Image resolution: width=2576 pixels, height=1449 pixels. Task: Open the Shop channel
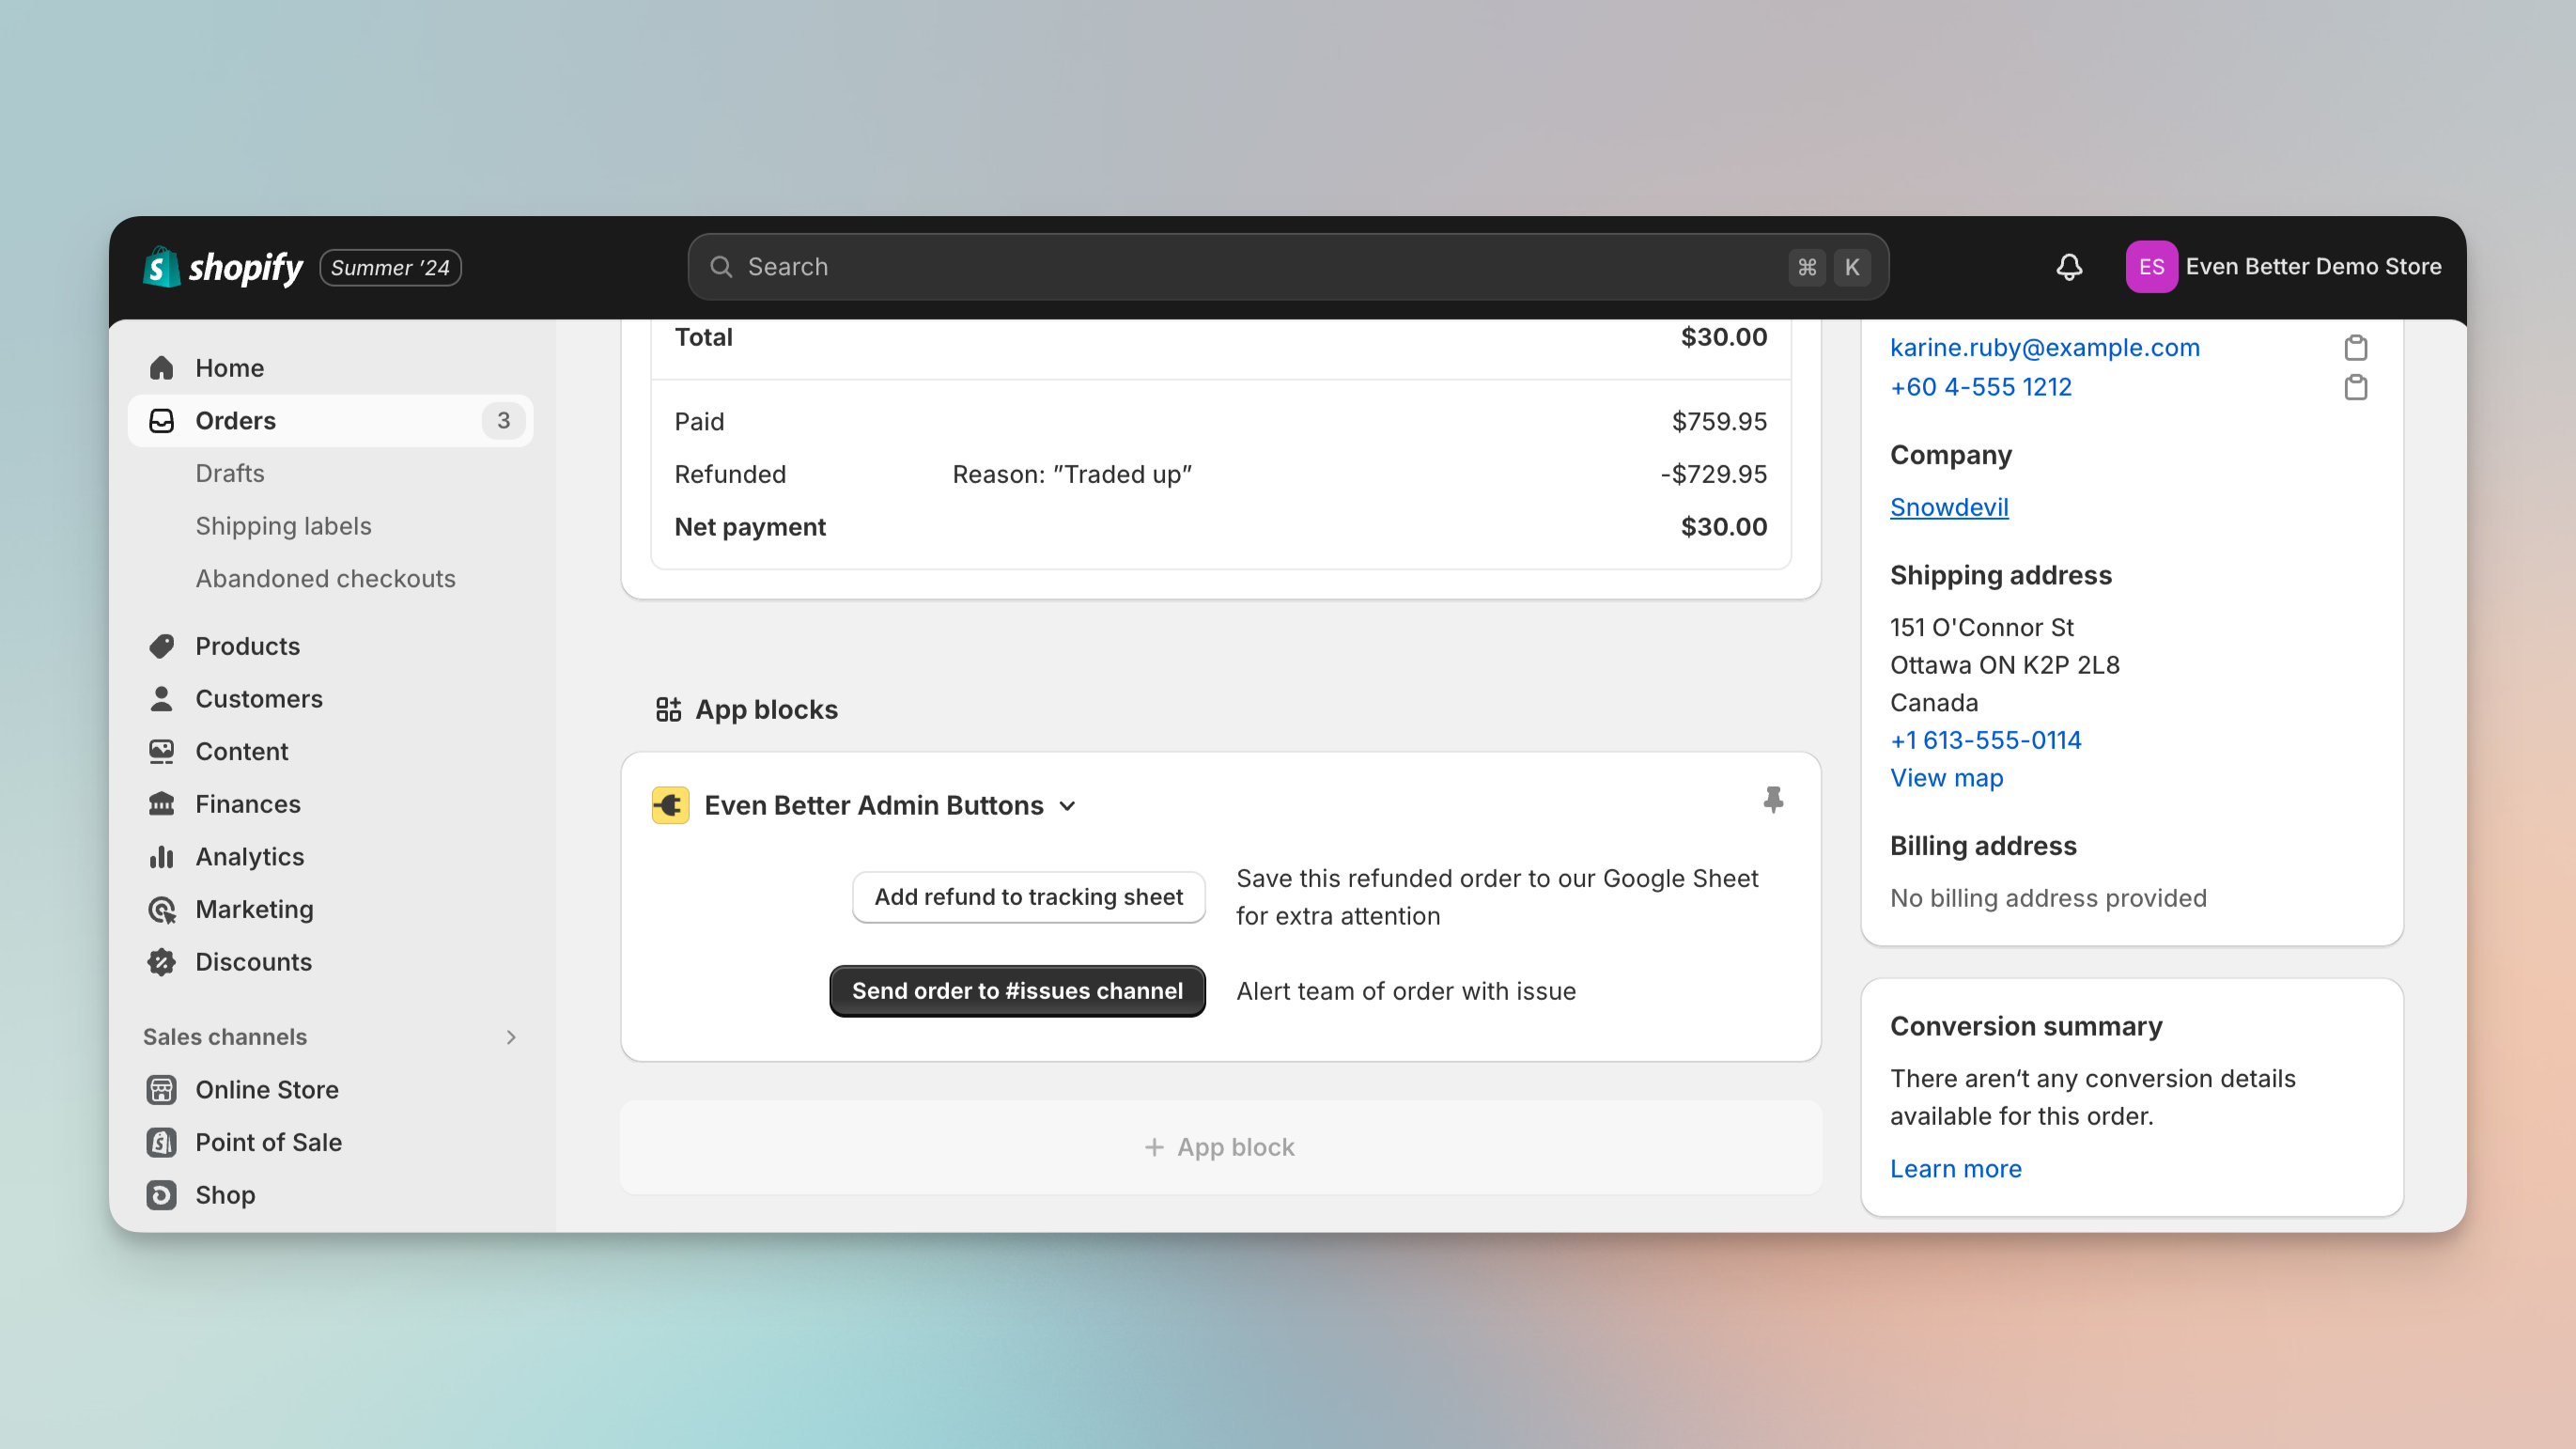click(330, 1195)
